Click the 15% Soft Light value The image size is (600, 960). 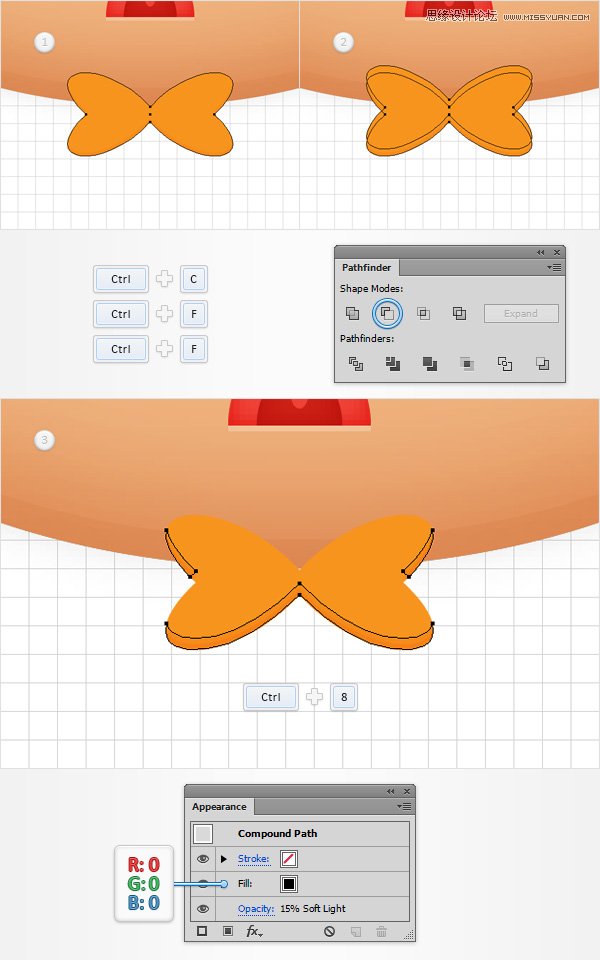point(313,909)
